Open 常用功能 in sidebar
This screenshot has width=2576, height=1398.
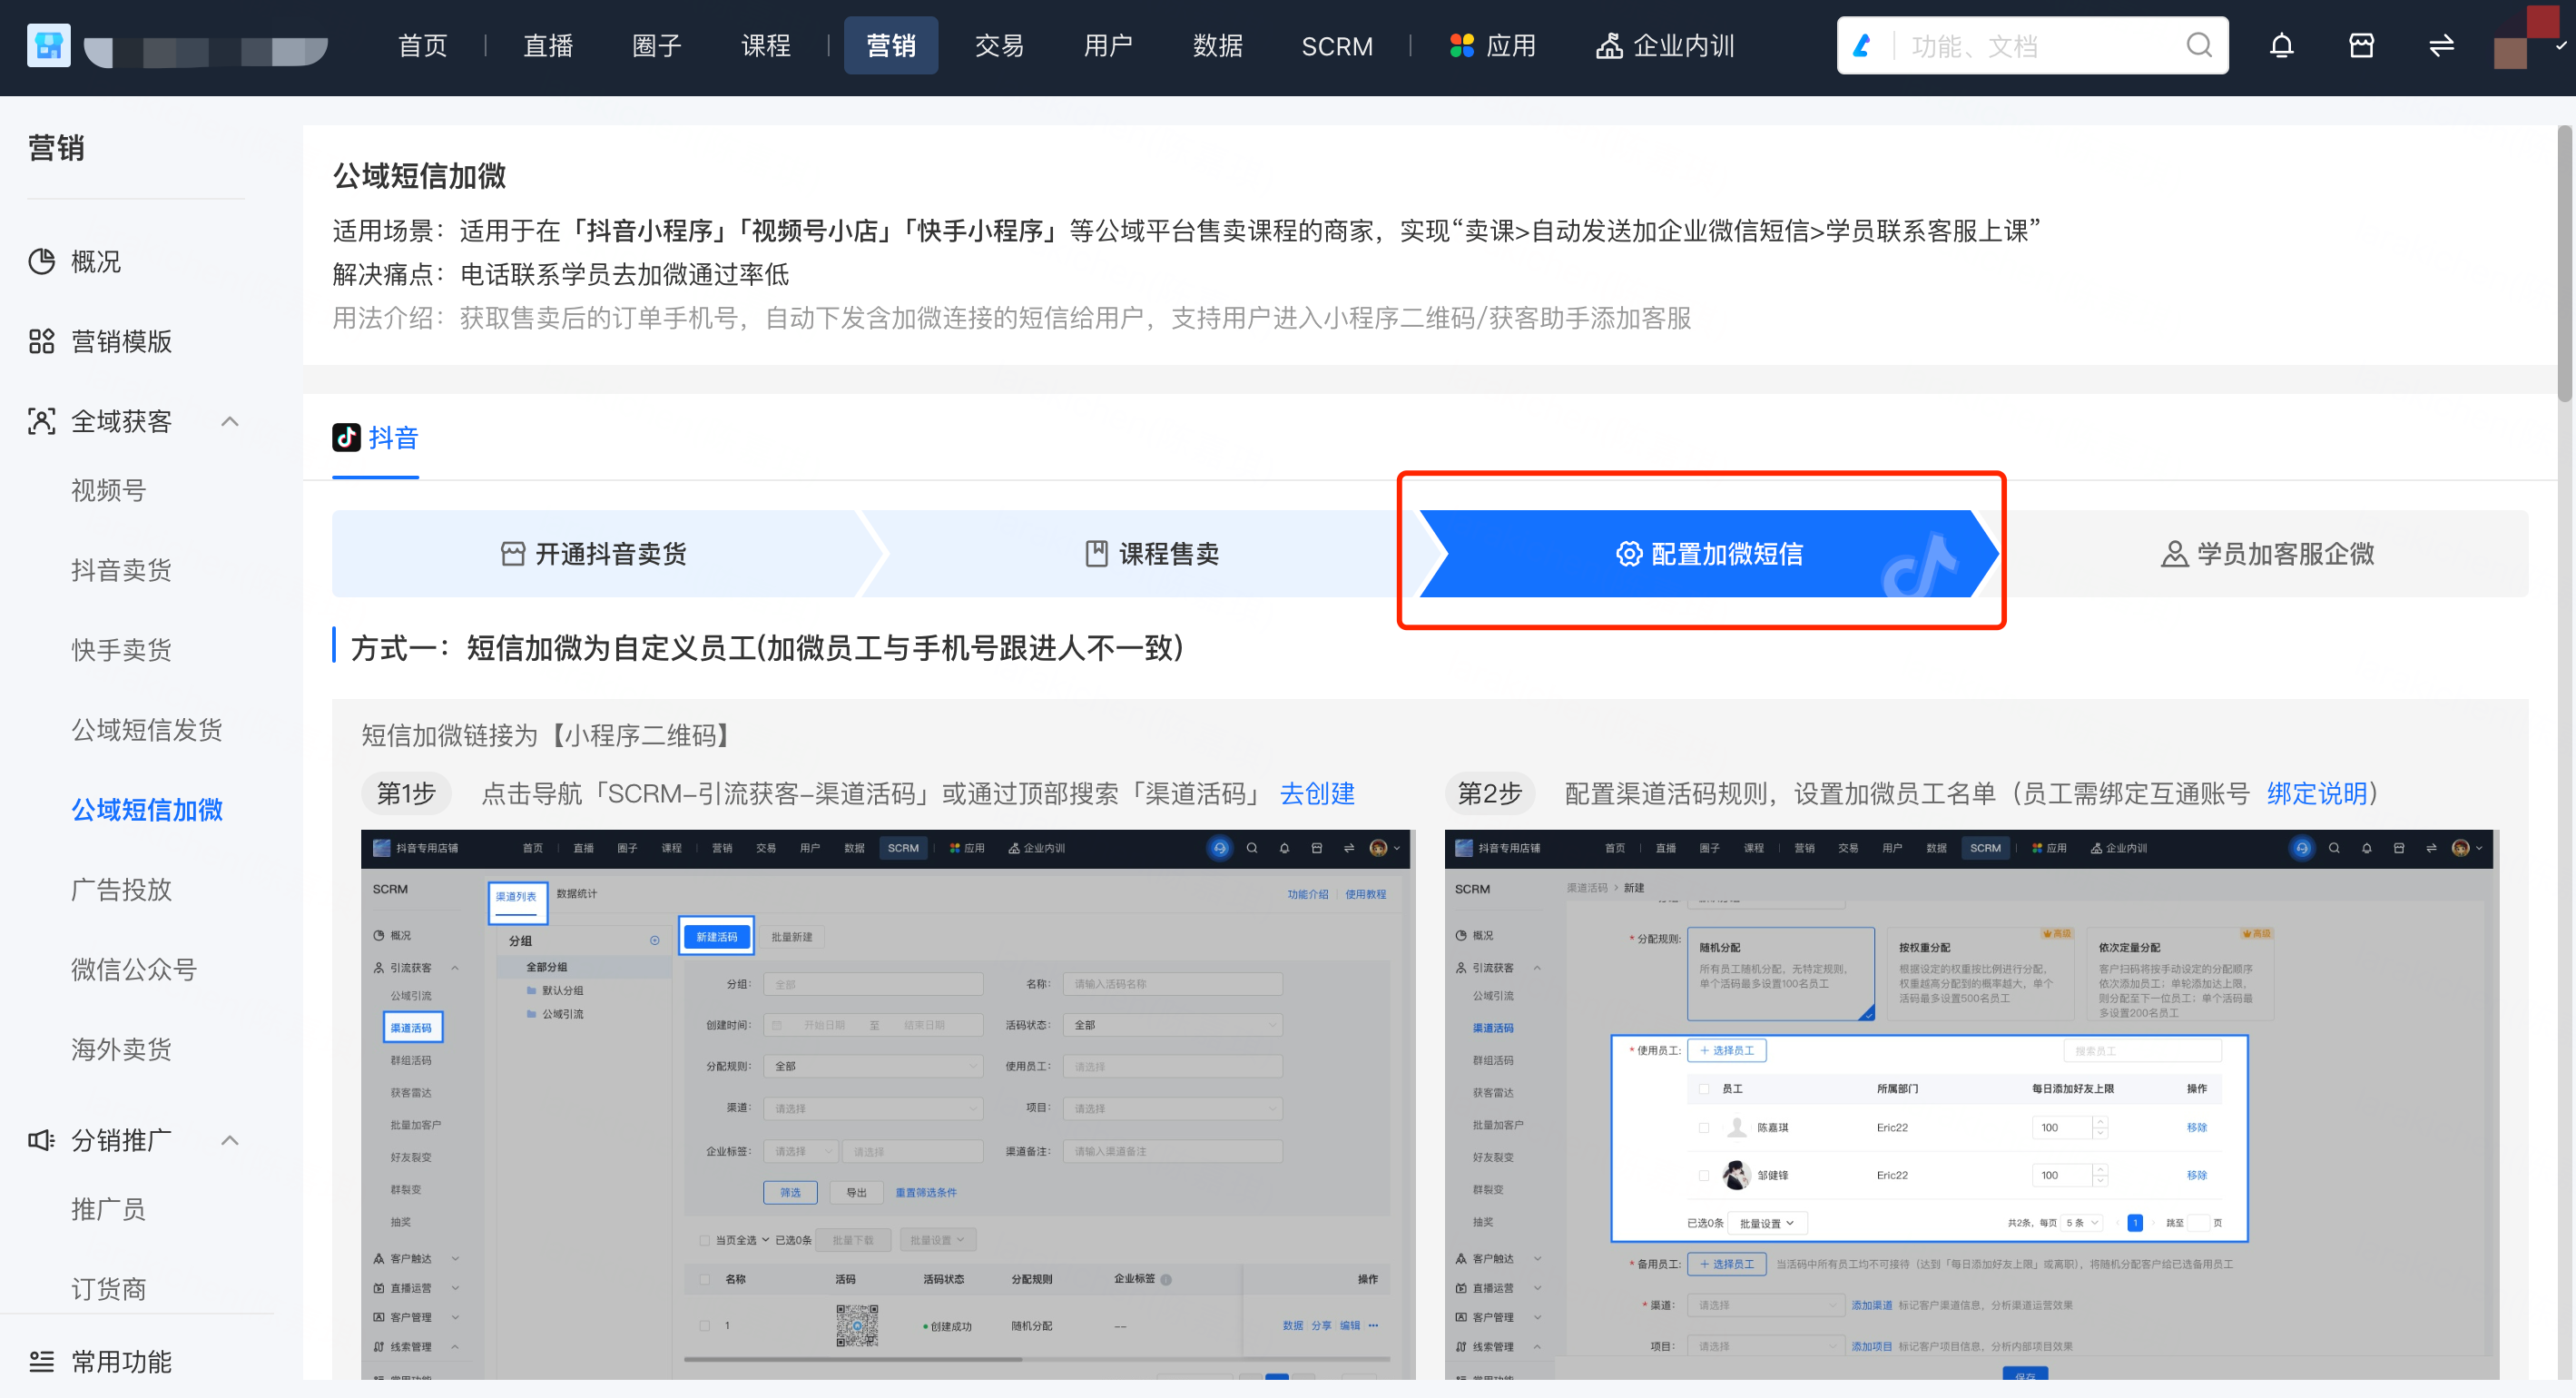pos(122,1362)
